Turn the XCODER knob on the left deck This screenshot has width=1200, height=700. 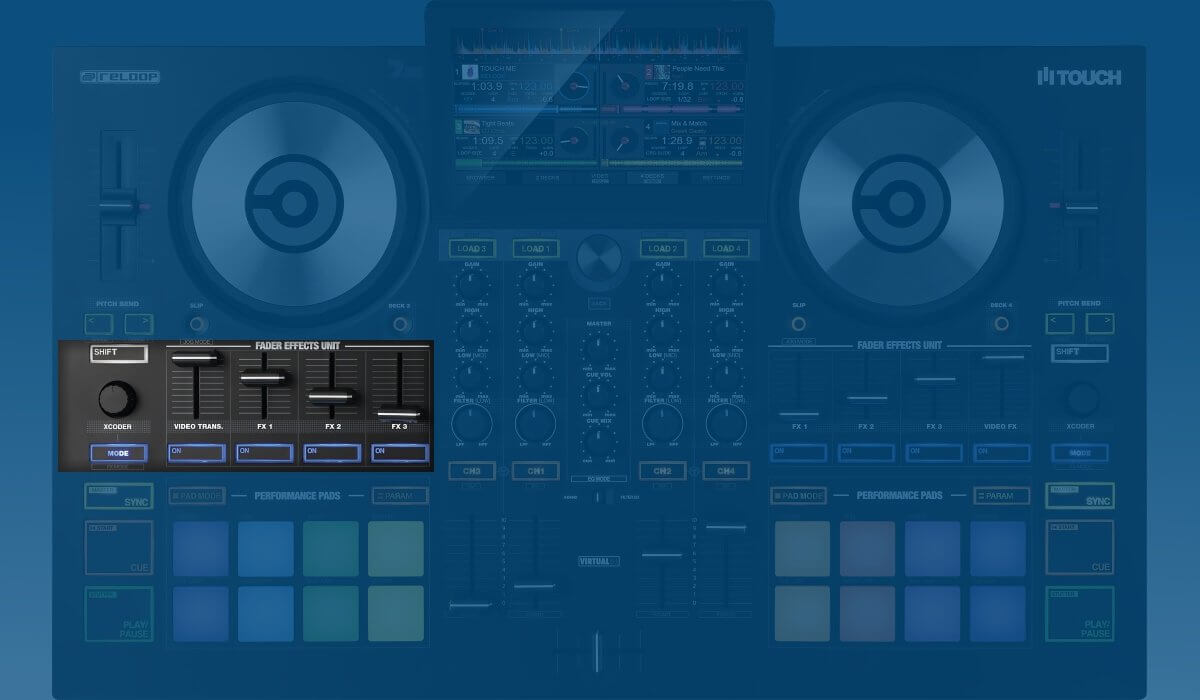point(119,398)
